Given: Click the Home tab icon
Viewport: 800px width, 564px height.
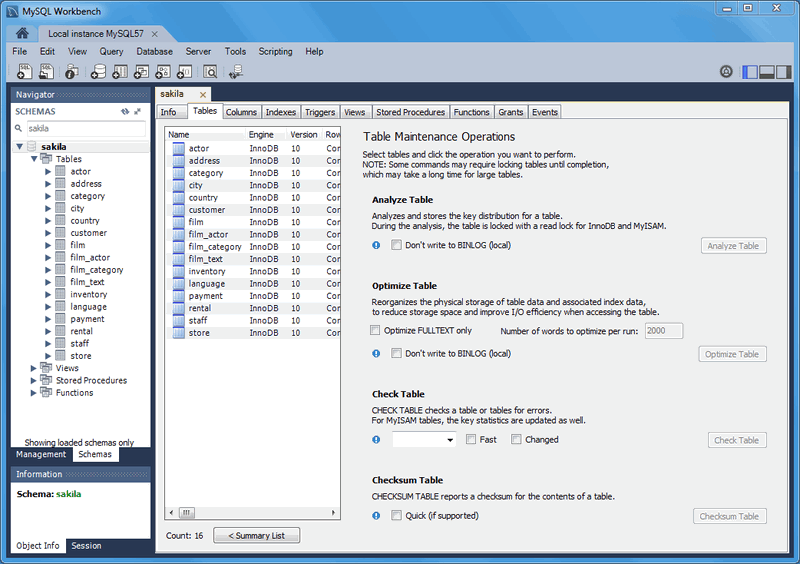Looking at the screenshot, I should click(x=22, y=33).
